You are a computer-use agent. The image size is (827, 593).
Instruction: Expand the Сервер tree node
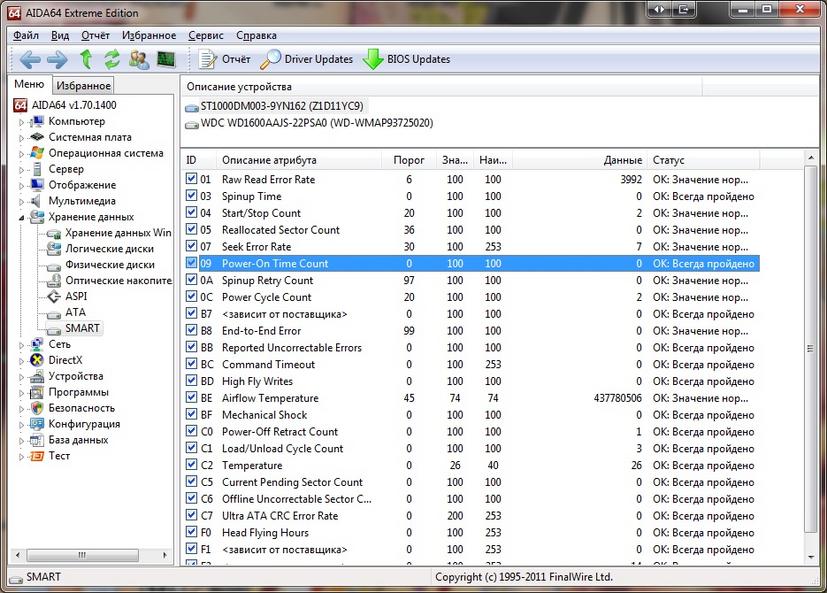coord(22,170)
